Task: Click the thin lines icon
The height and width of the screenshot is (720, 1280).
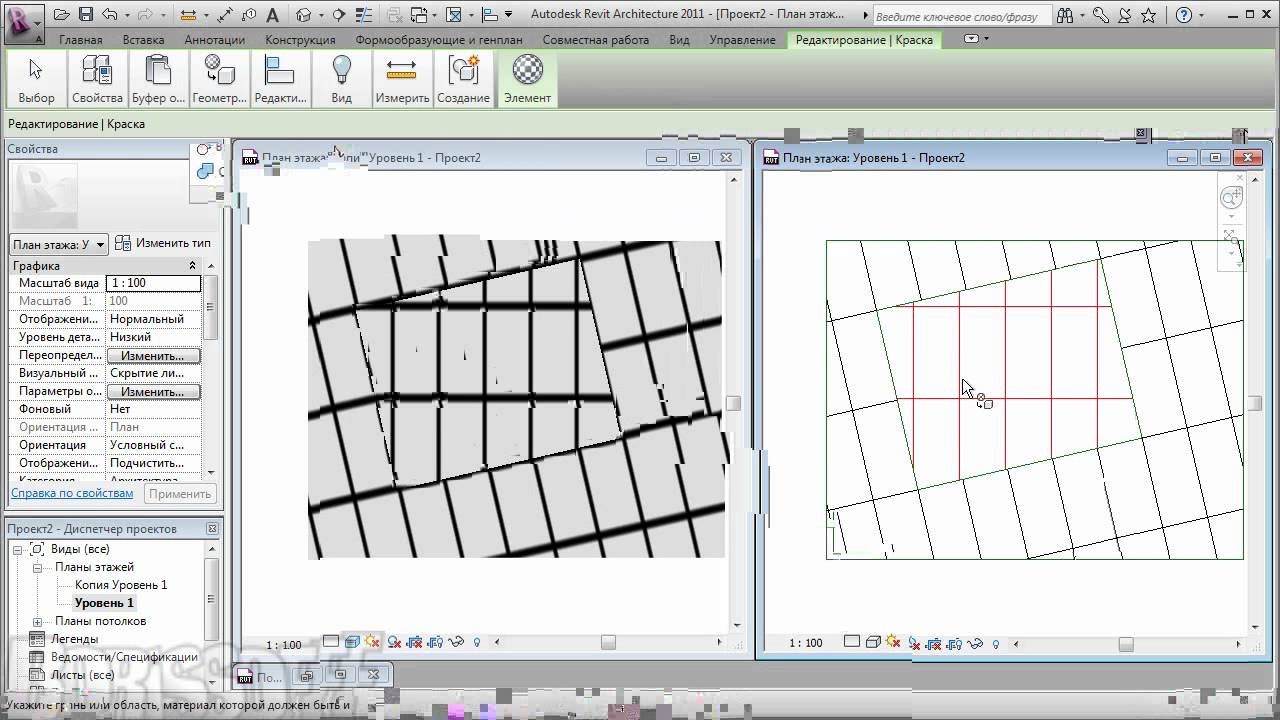Action: (364, 15)
